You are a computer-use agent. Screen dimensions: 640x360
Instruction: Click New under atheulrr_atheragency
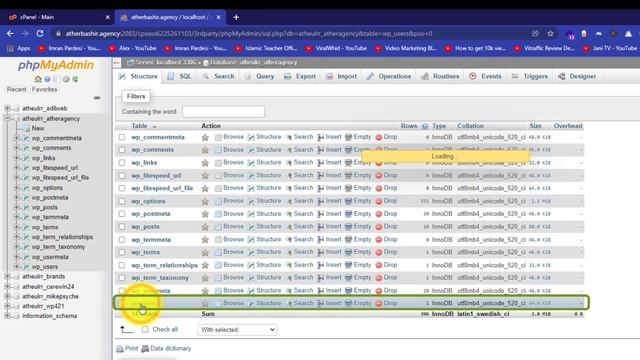[38, 128]
